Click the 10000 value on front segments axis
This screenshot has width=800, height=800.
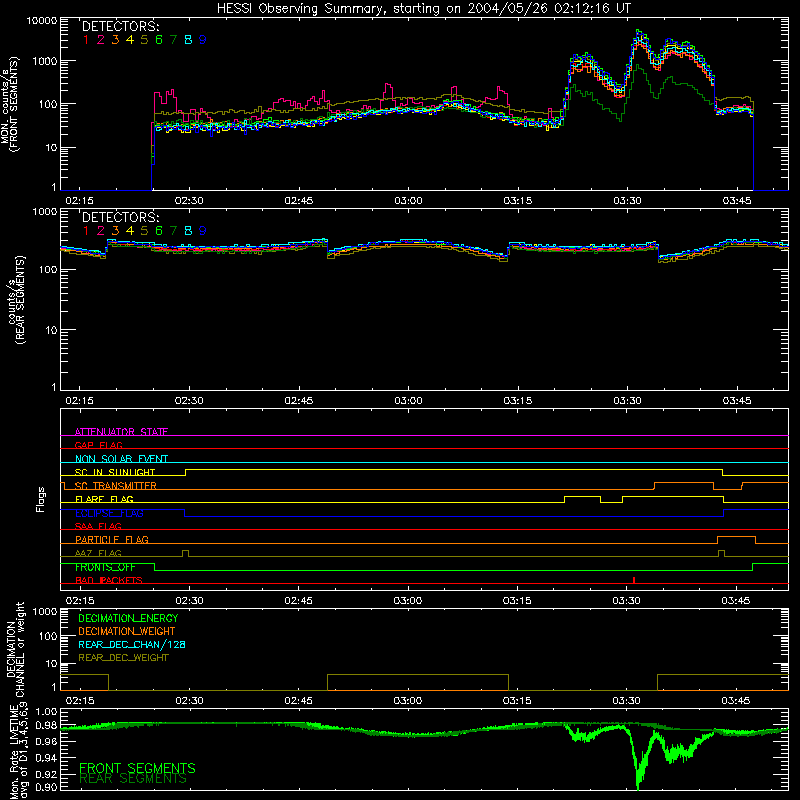(x=42, y=21)
